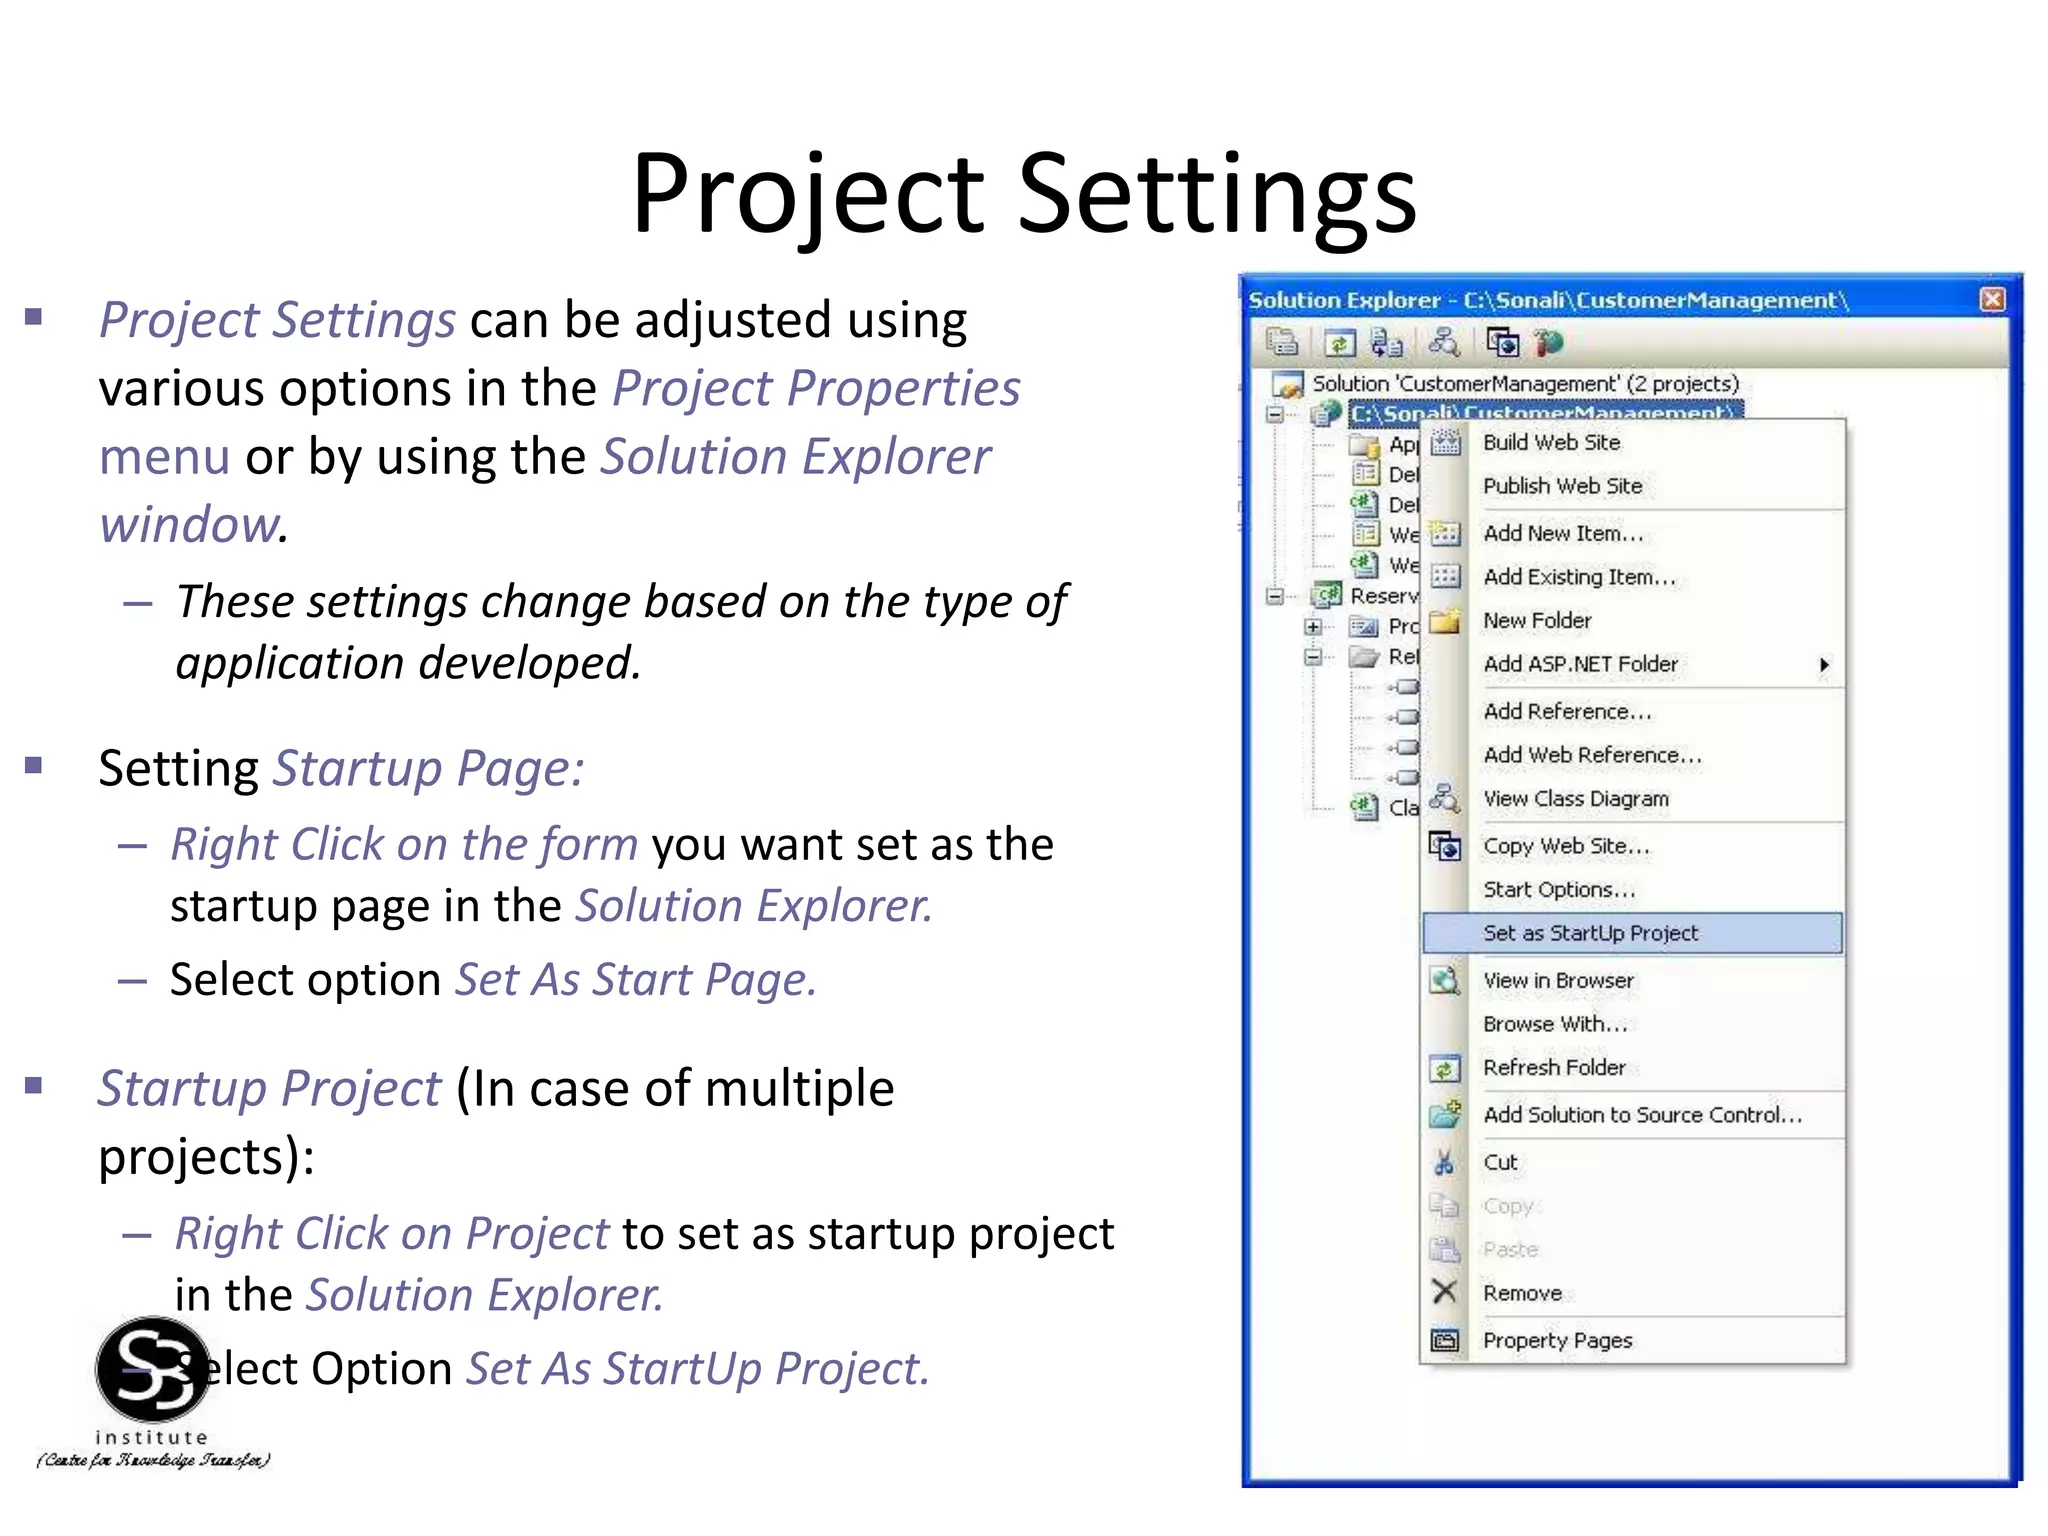Click the italic text "Set As StartUp Project."

point(698,1369)
